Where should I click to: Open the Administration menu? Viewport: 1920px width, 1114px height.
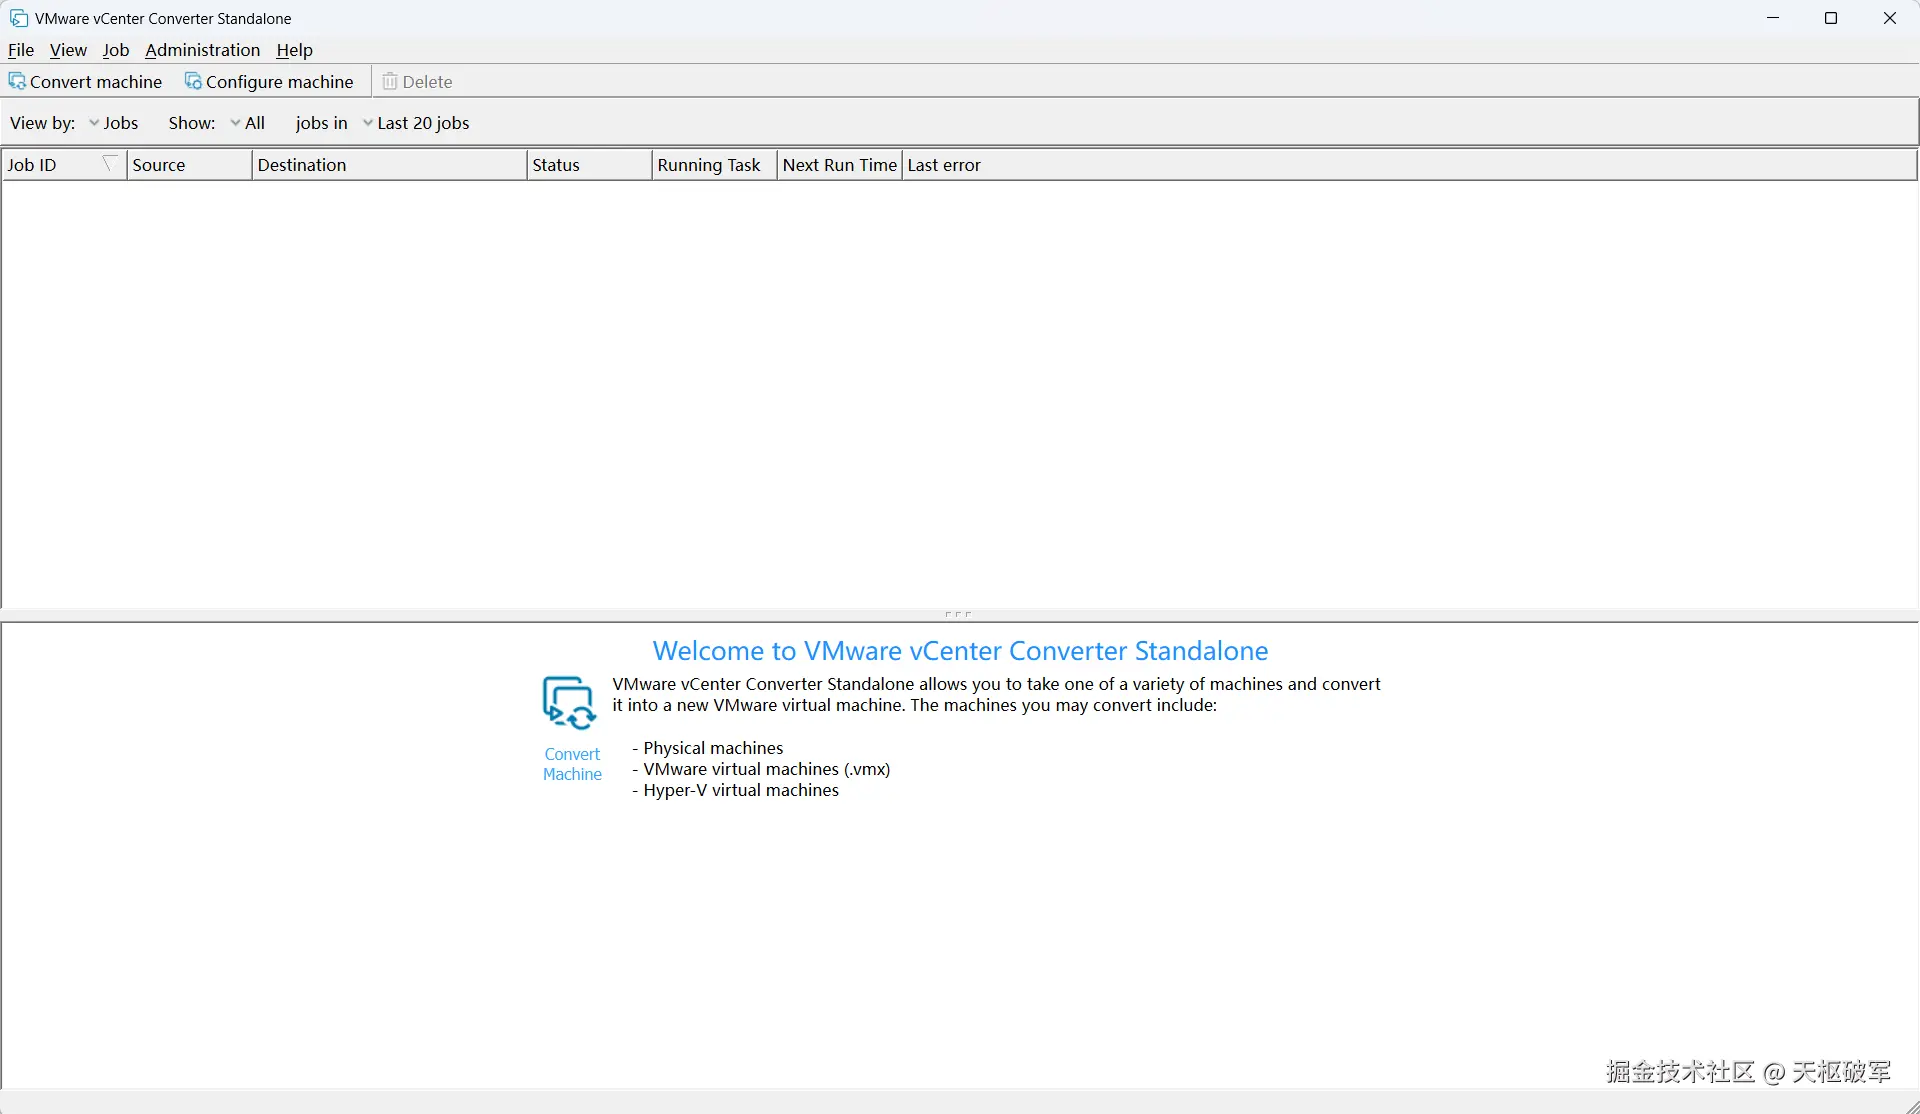(x=202, y=50)
